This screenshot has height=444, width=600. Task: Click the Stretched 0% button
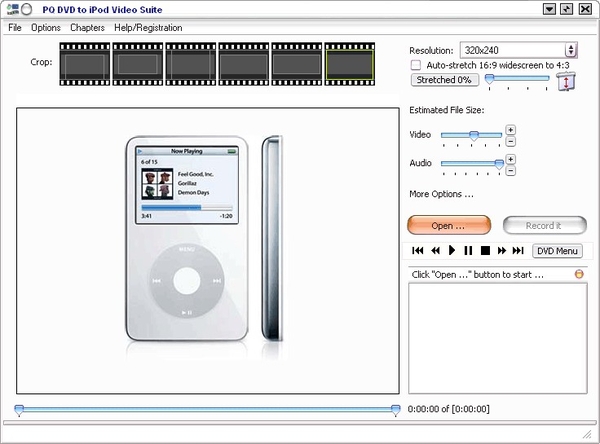pyautogui.click(x=443, y=80)
